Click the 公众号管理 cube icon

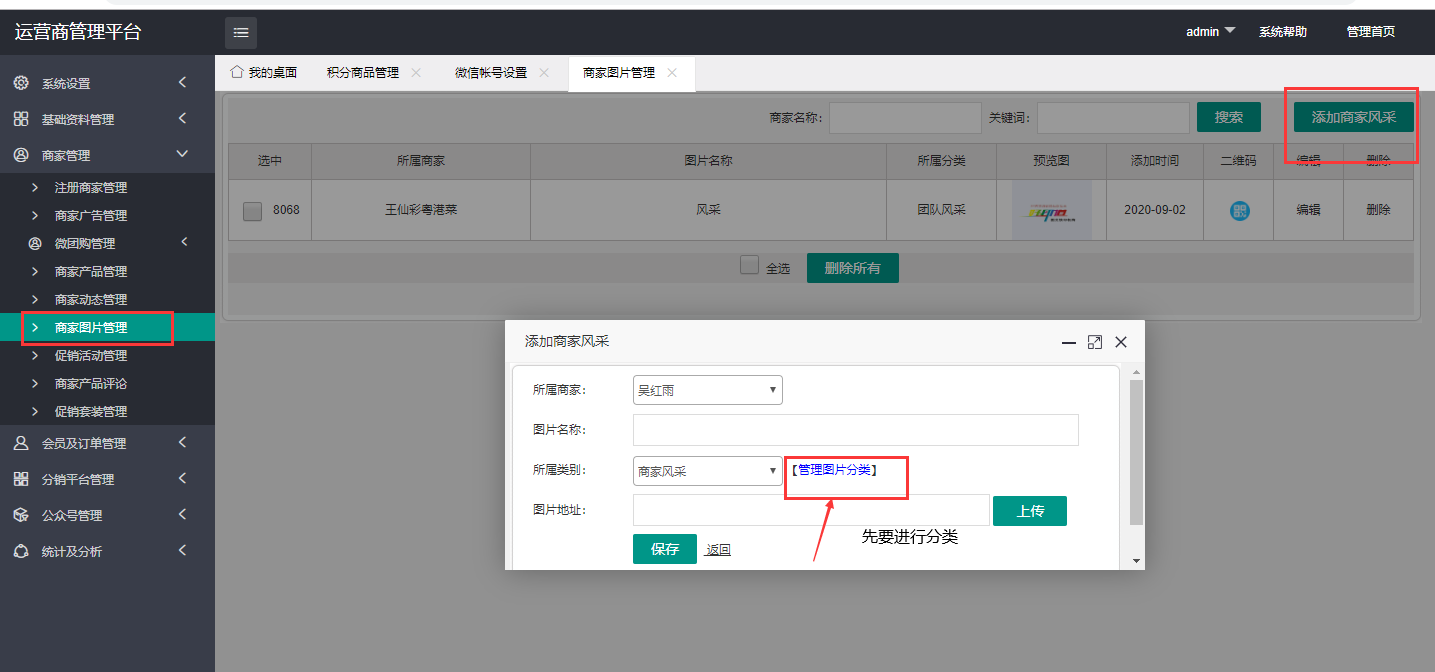(21, 515)
